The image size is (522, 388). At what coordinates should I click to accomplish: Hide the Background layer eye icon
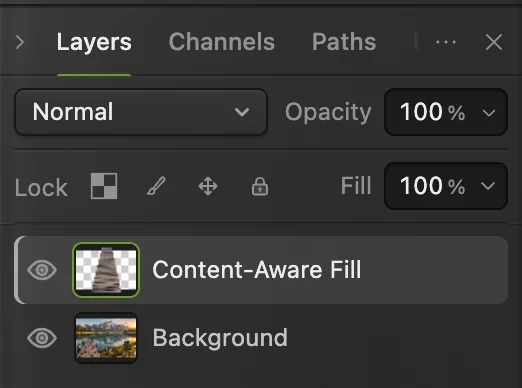click(42, 338)
